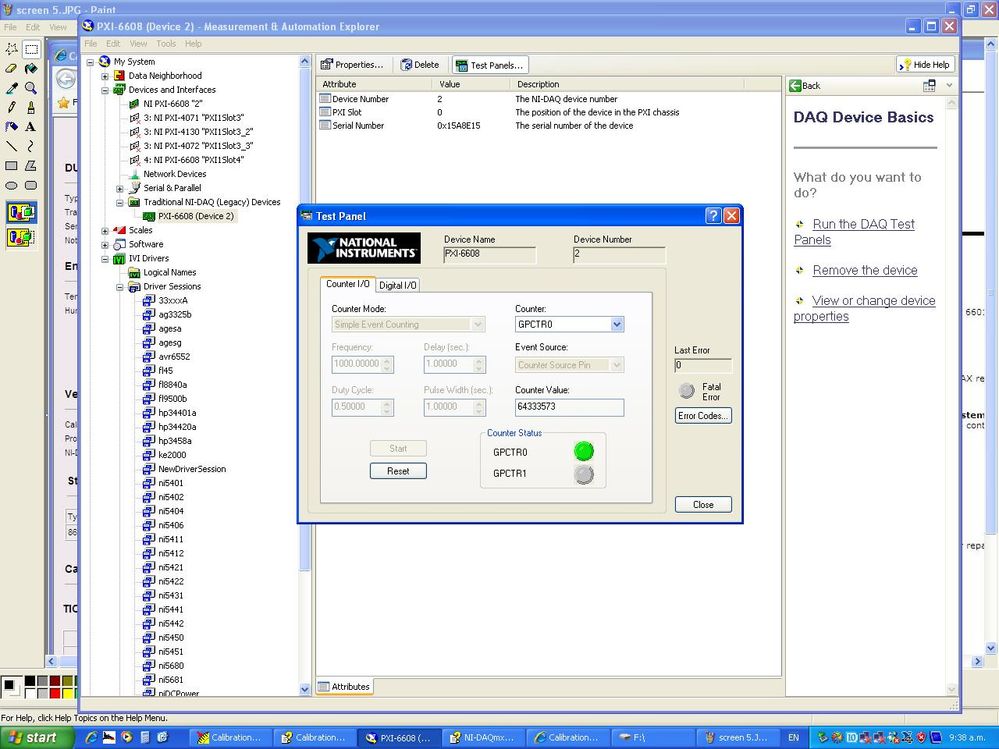Image resolution: width=999 pixels, height=749 pixels.
Task: Select the Line tool in Paint
Action: click(11, 146)
